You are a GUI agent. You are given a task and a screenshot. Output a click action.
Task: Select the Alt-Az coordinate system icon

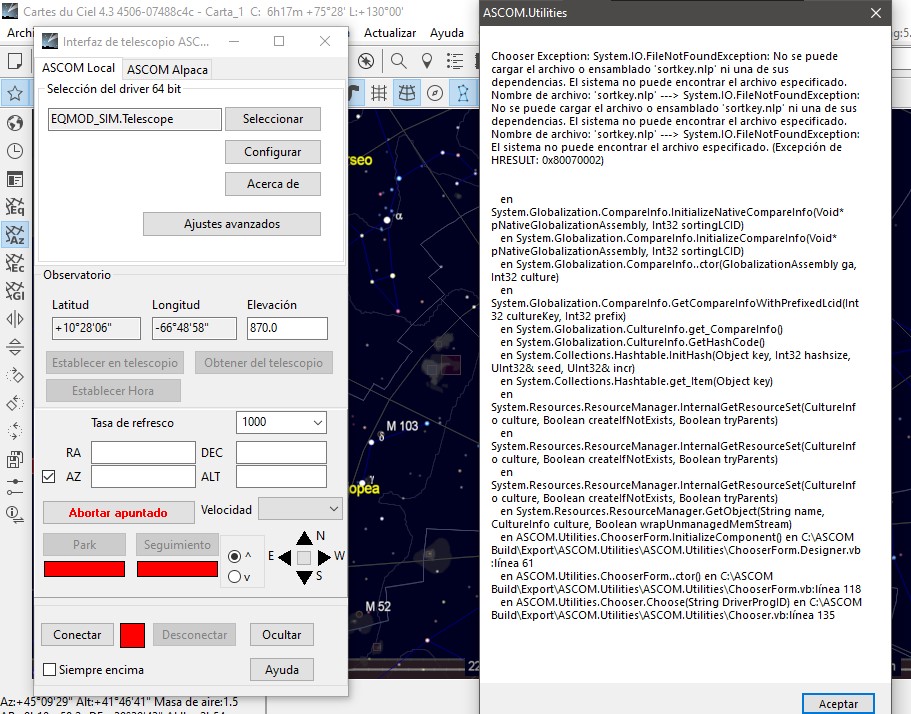point(15,235)
